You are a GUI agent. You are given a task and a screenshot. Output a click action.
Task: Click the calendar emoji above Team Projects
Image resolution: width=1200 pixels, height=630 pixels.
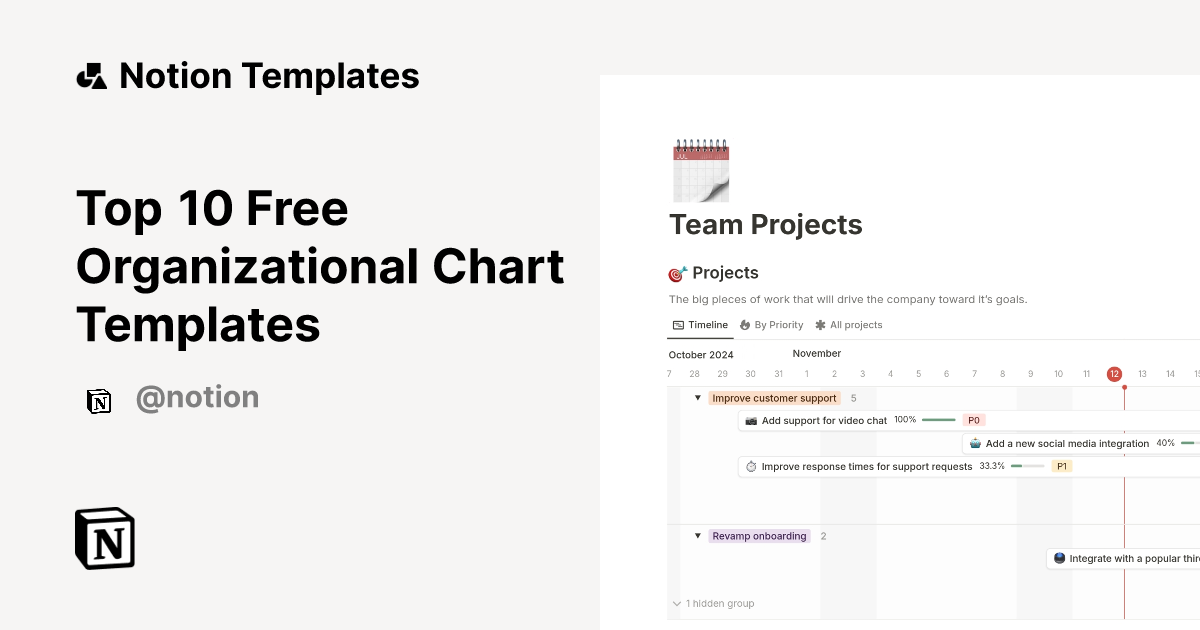(x=700, y=169)
